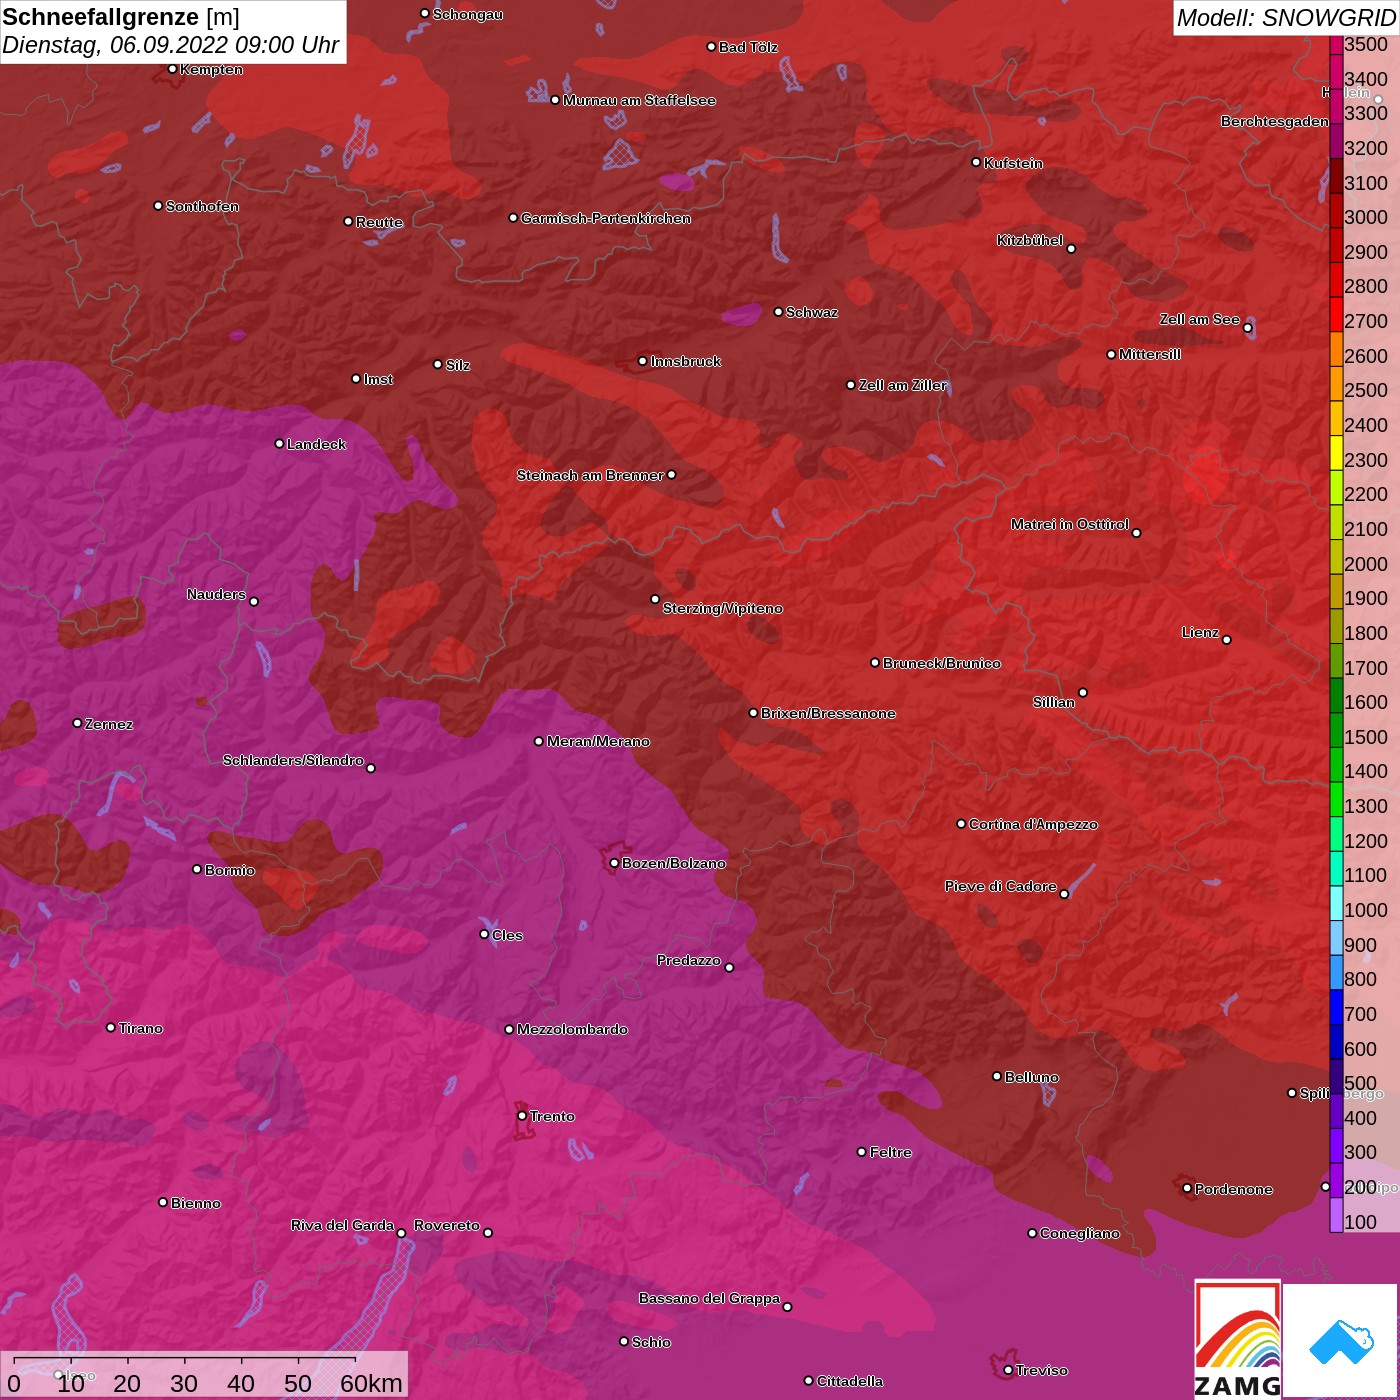Click the Bienno label
This screenshot has height=1400, width=1400.
pyautogui.click(x=195, y=1203)
